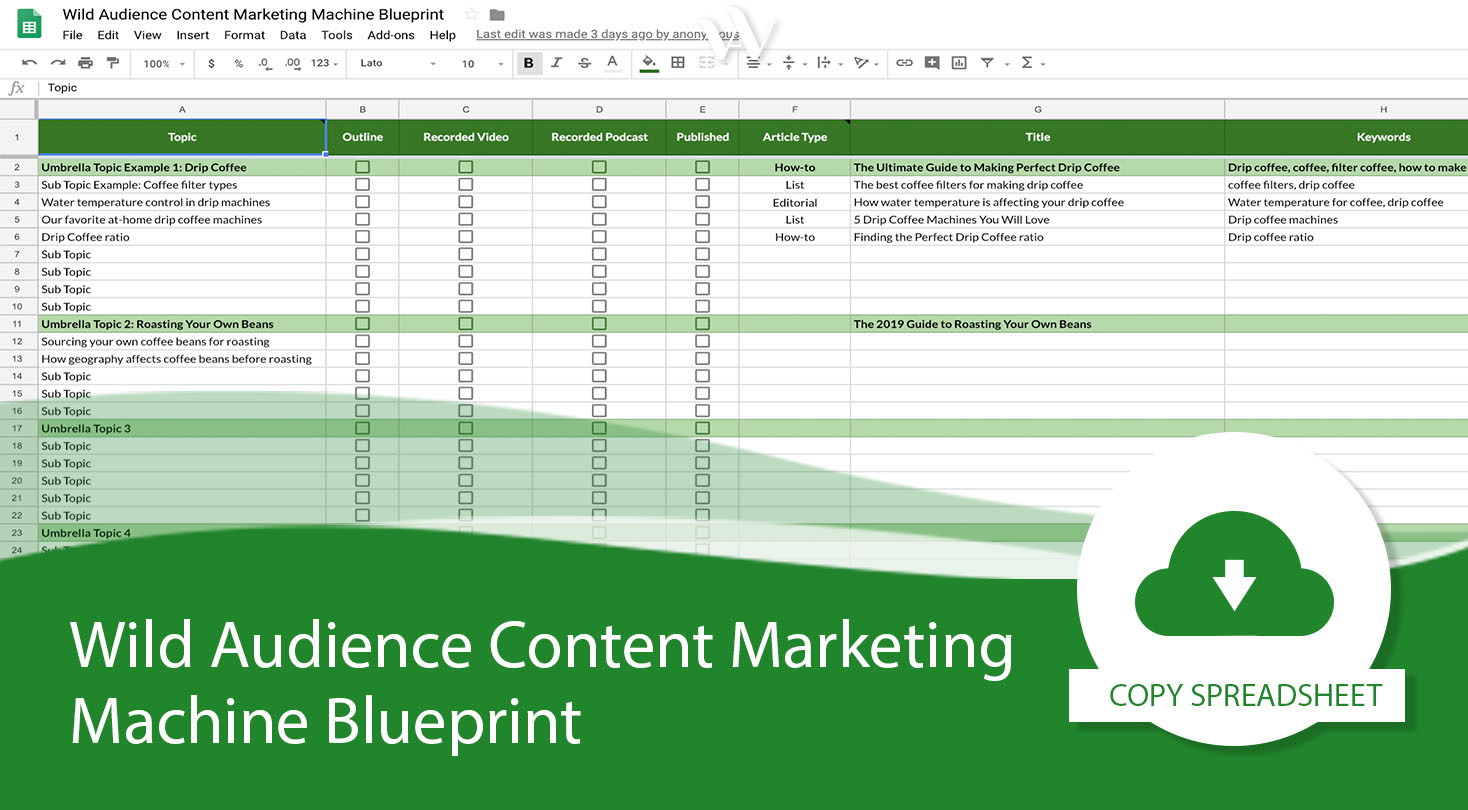Star the document
Image resolution: width=1468 pixels, height=810 pixels.
471,15
